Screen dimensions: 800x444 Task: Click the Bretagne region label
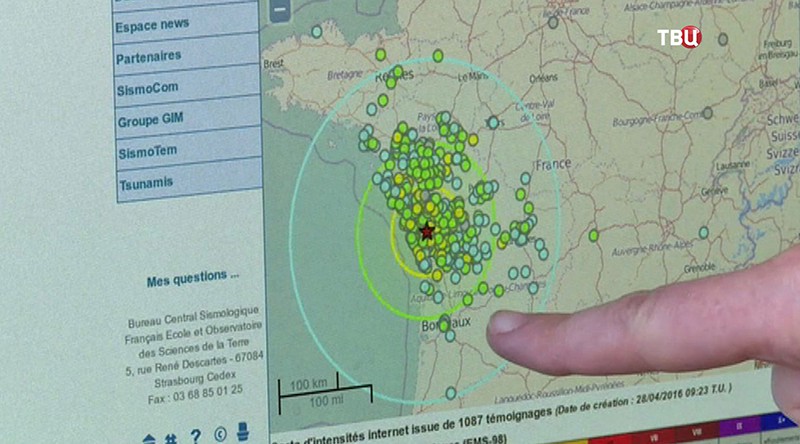344,75
